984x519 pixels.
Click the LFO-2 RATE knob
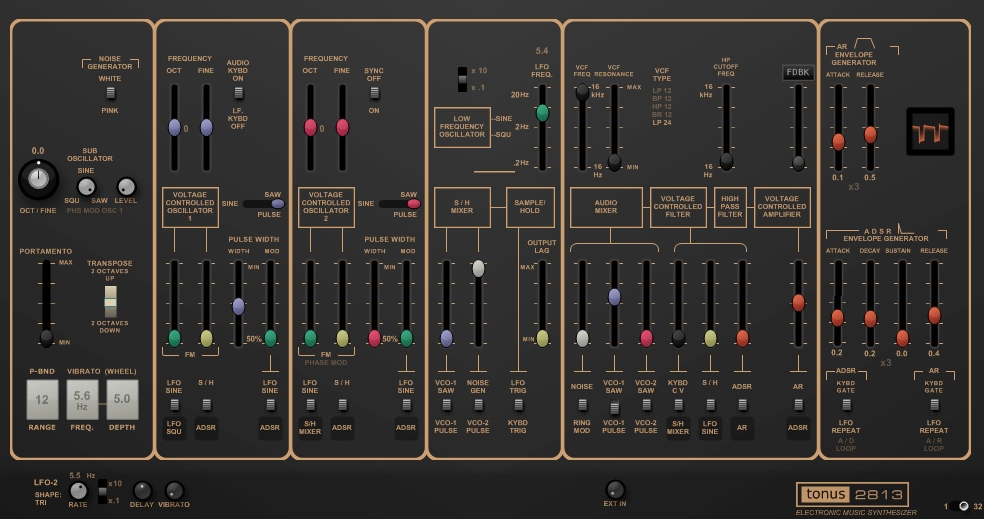[x=78, y=490]
